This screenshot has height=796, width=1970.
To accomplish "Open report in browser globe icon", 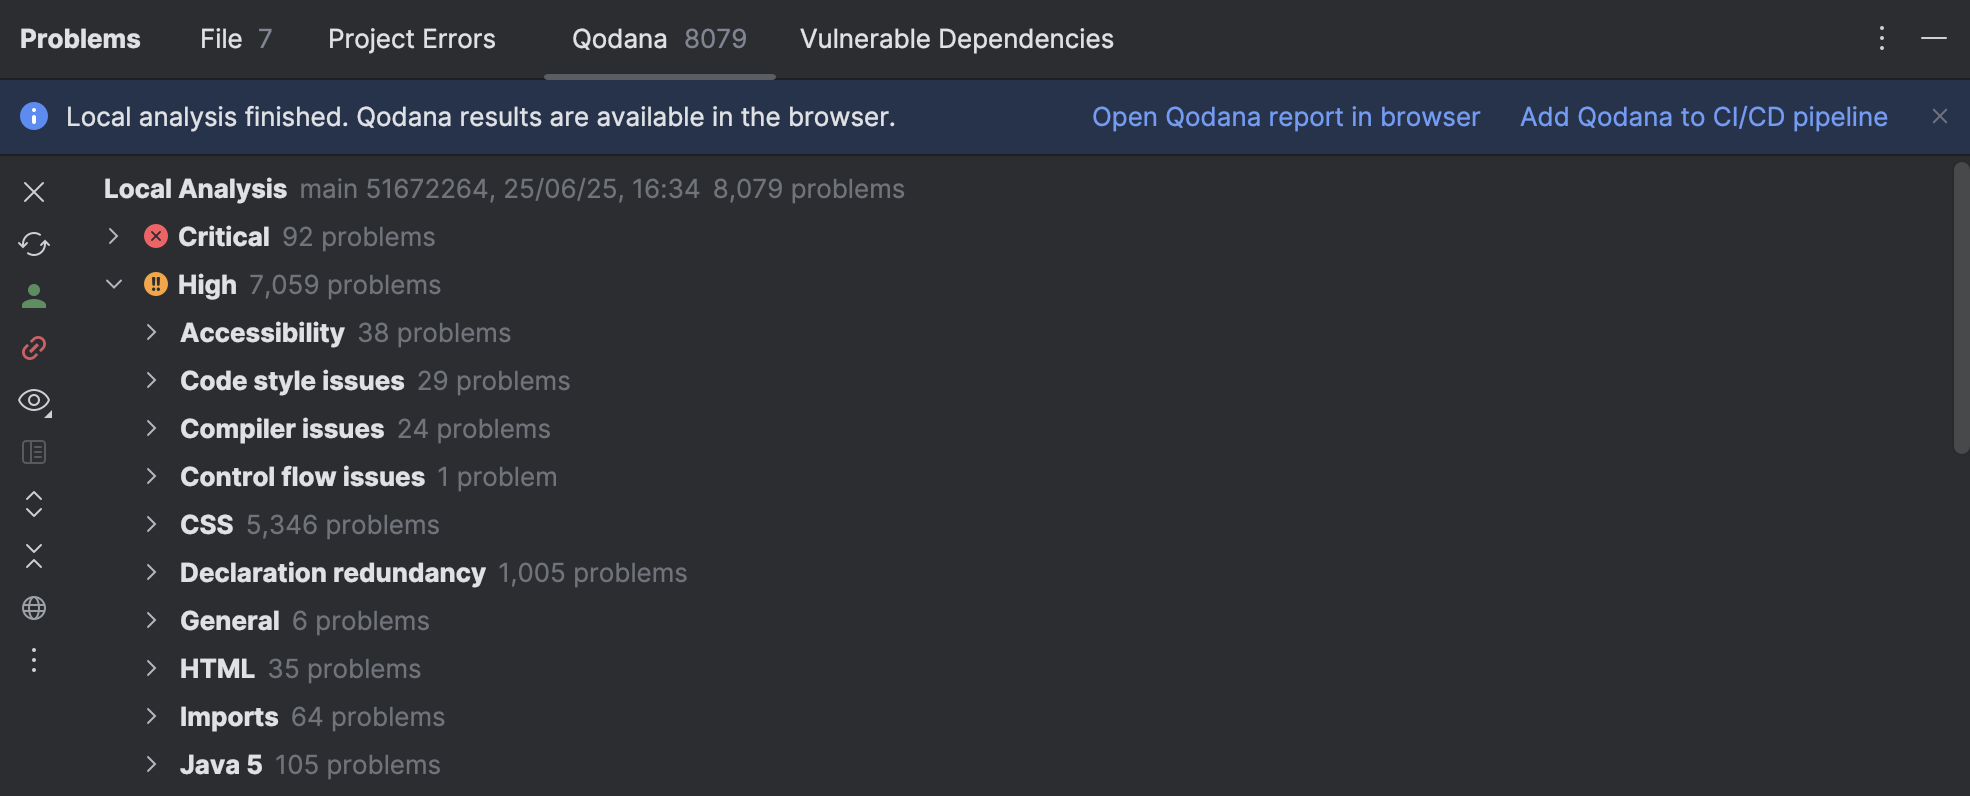I will pos(34,608).
